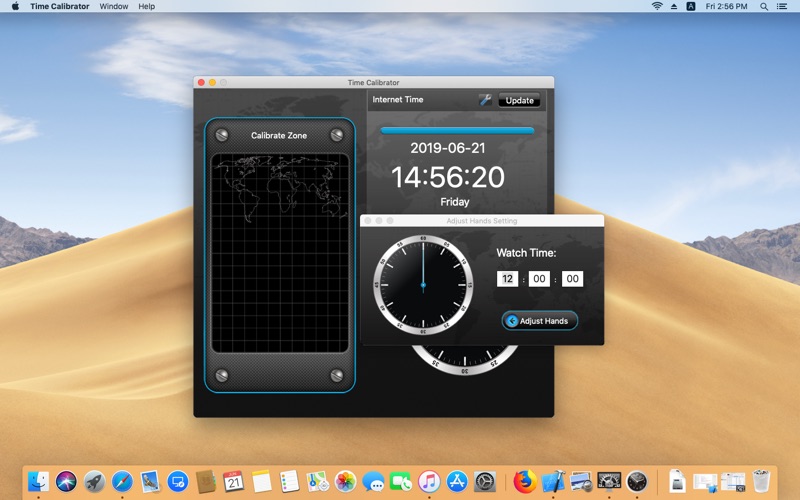Click the Calibrate Zone heading
The width and height of the screenshot is (800, 500).
tap(279, 135)
